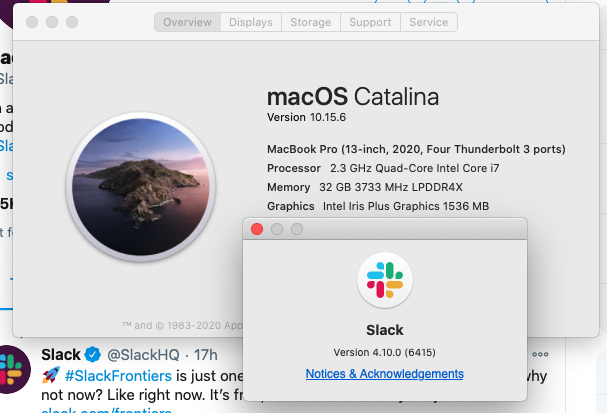Viewport: 607px width, 413px height.
Task: Open the Service tab
Action: point(429,22)
